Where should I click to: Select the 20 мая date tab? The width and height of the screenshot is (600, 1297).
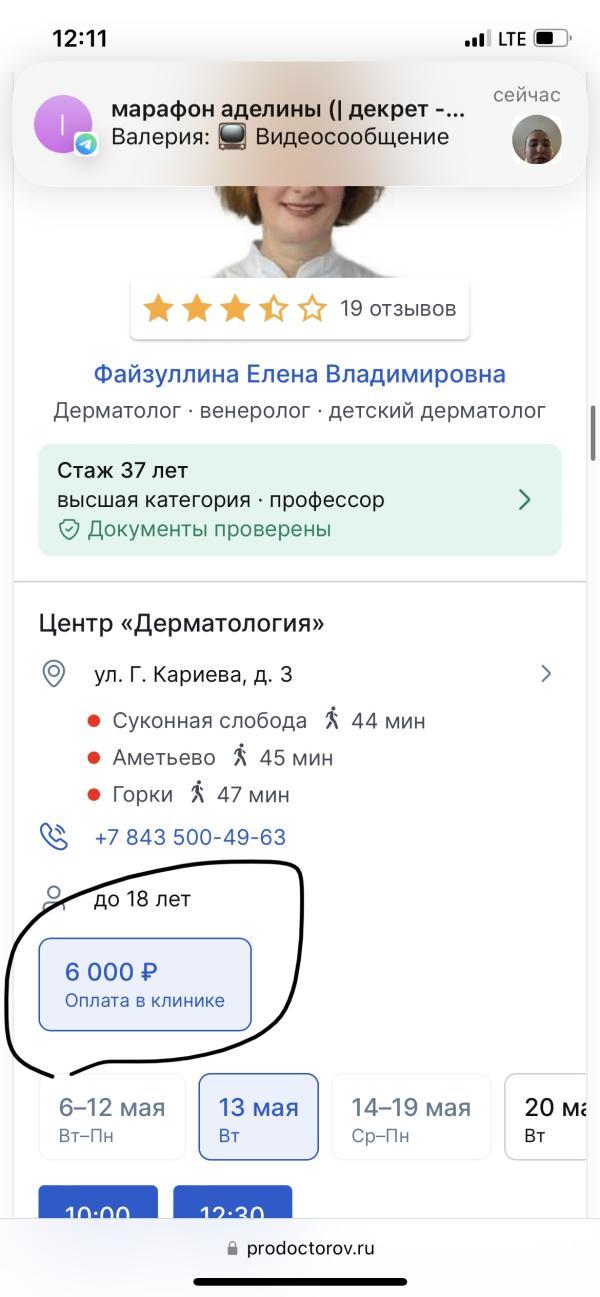550,1116
